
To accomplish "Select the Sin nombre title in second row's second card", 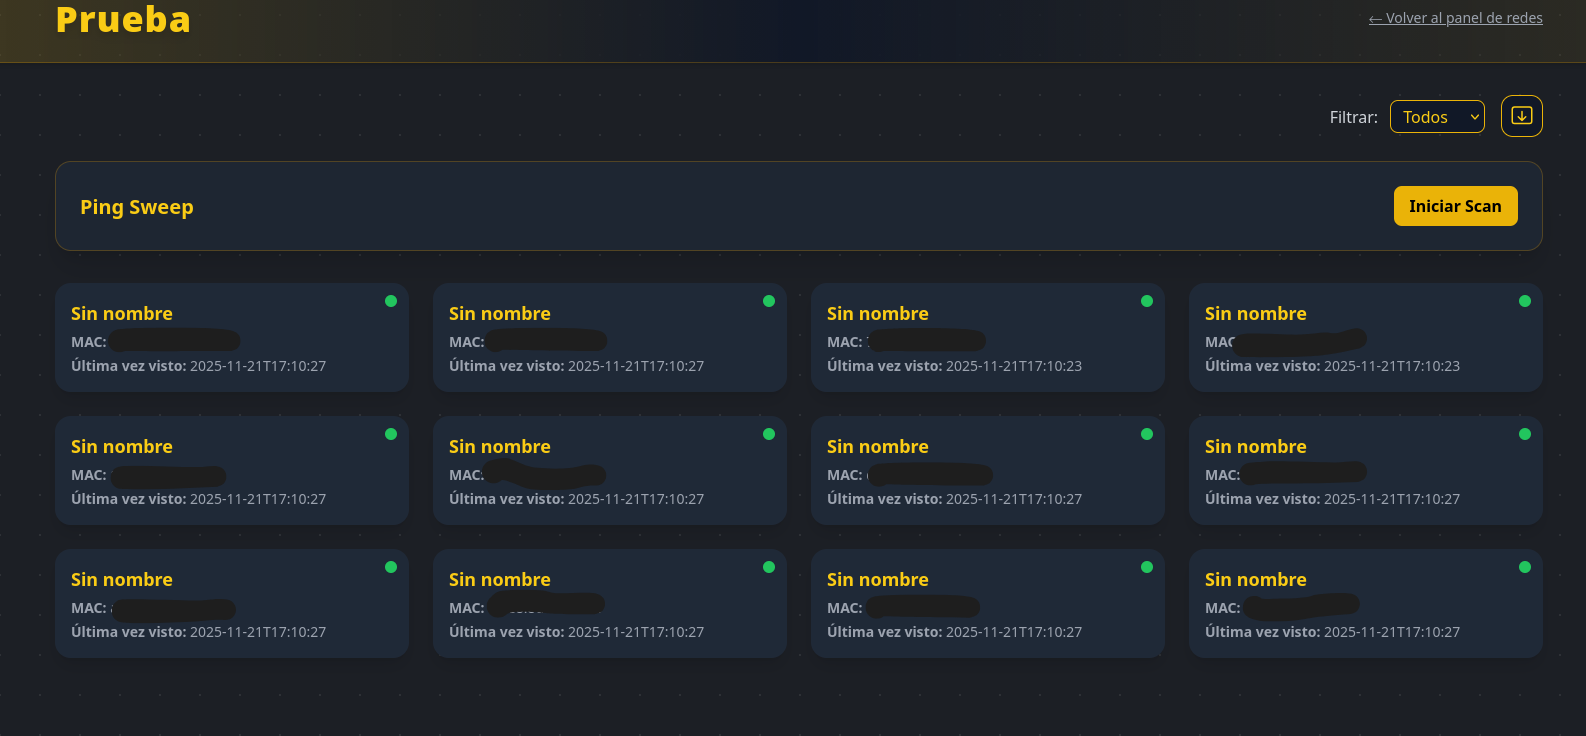I will click(500, 447).
